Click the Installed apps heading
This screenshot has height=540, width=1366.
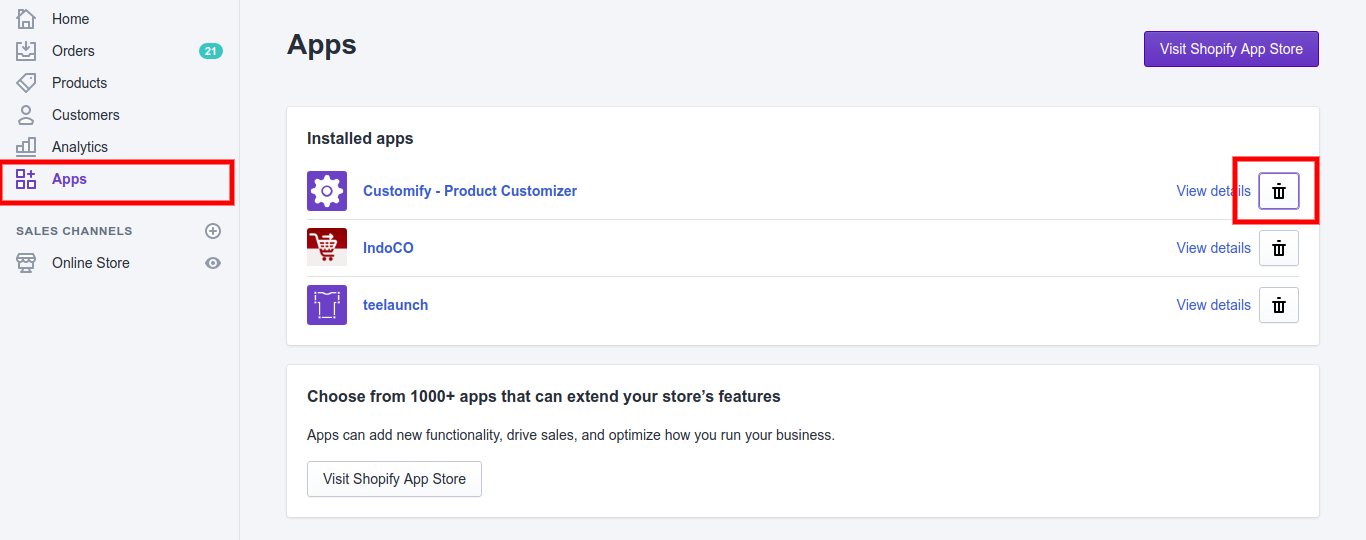pyautogui.click(x=360, y=139)
